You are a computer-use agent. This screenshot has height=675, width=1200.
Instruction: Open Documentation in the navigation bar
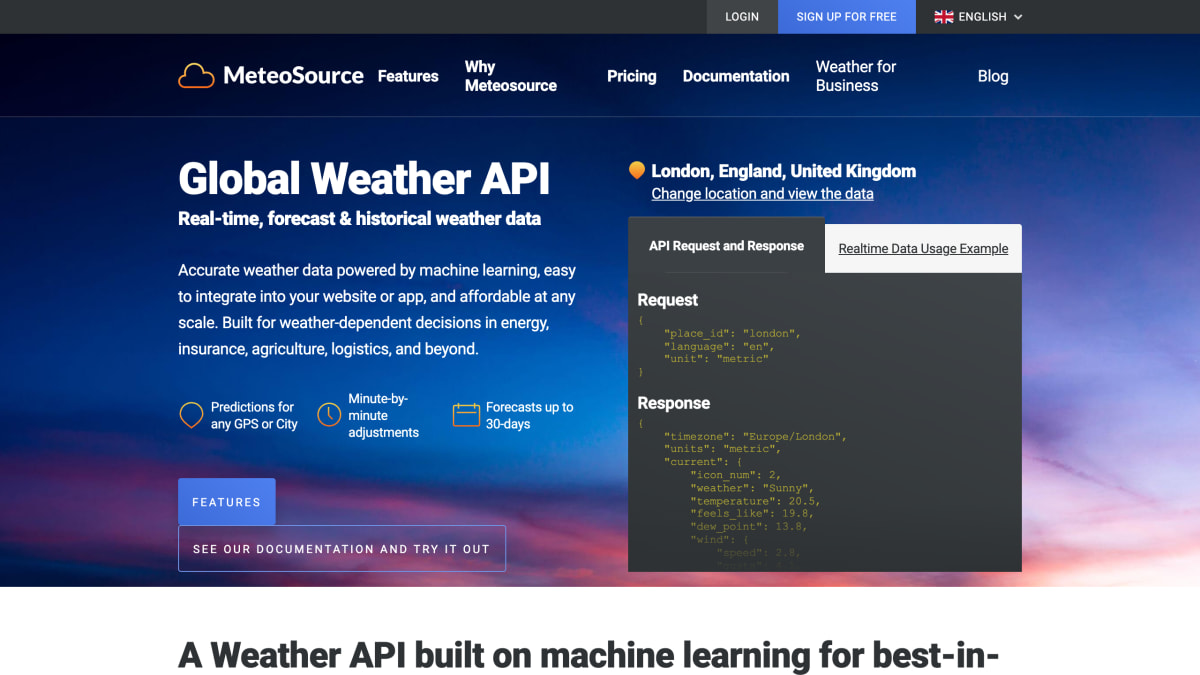point(736,76)
